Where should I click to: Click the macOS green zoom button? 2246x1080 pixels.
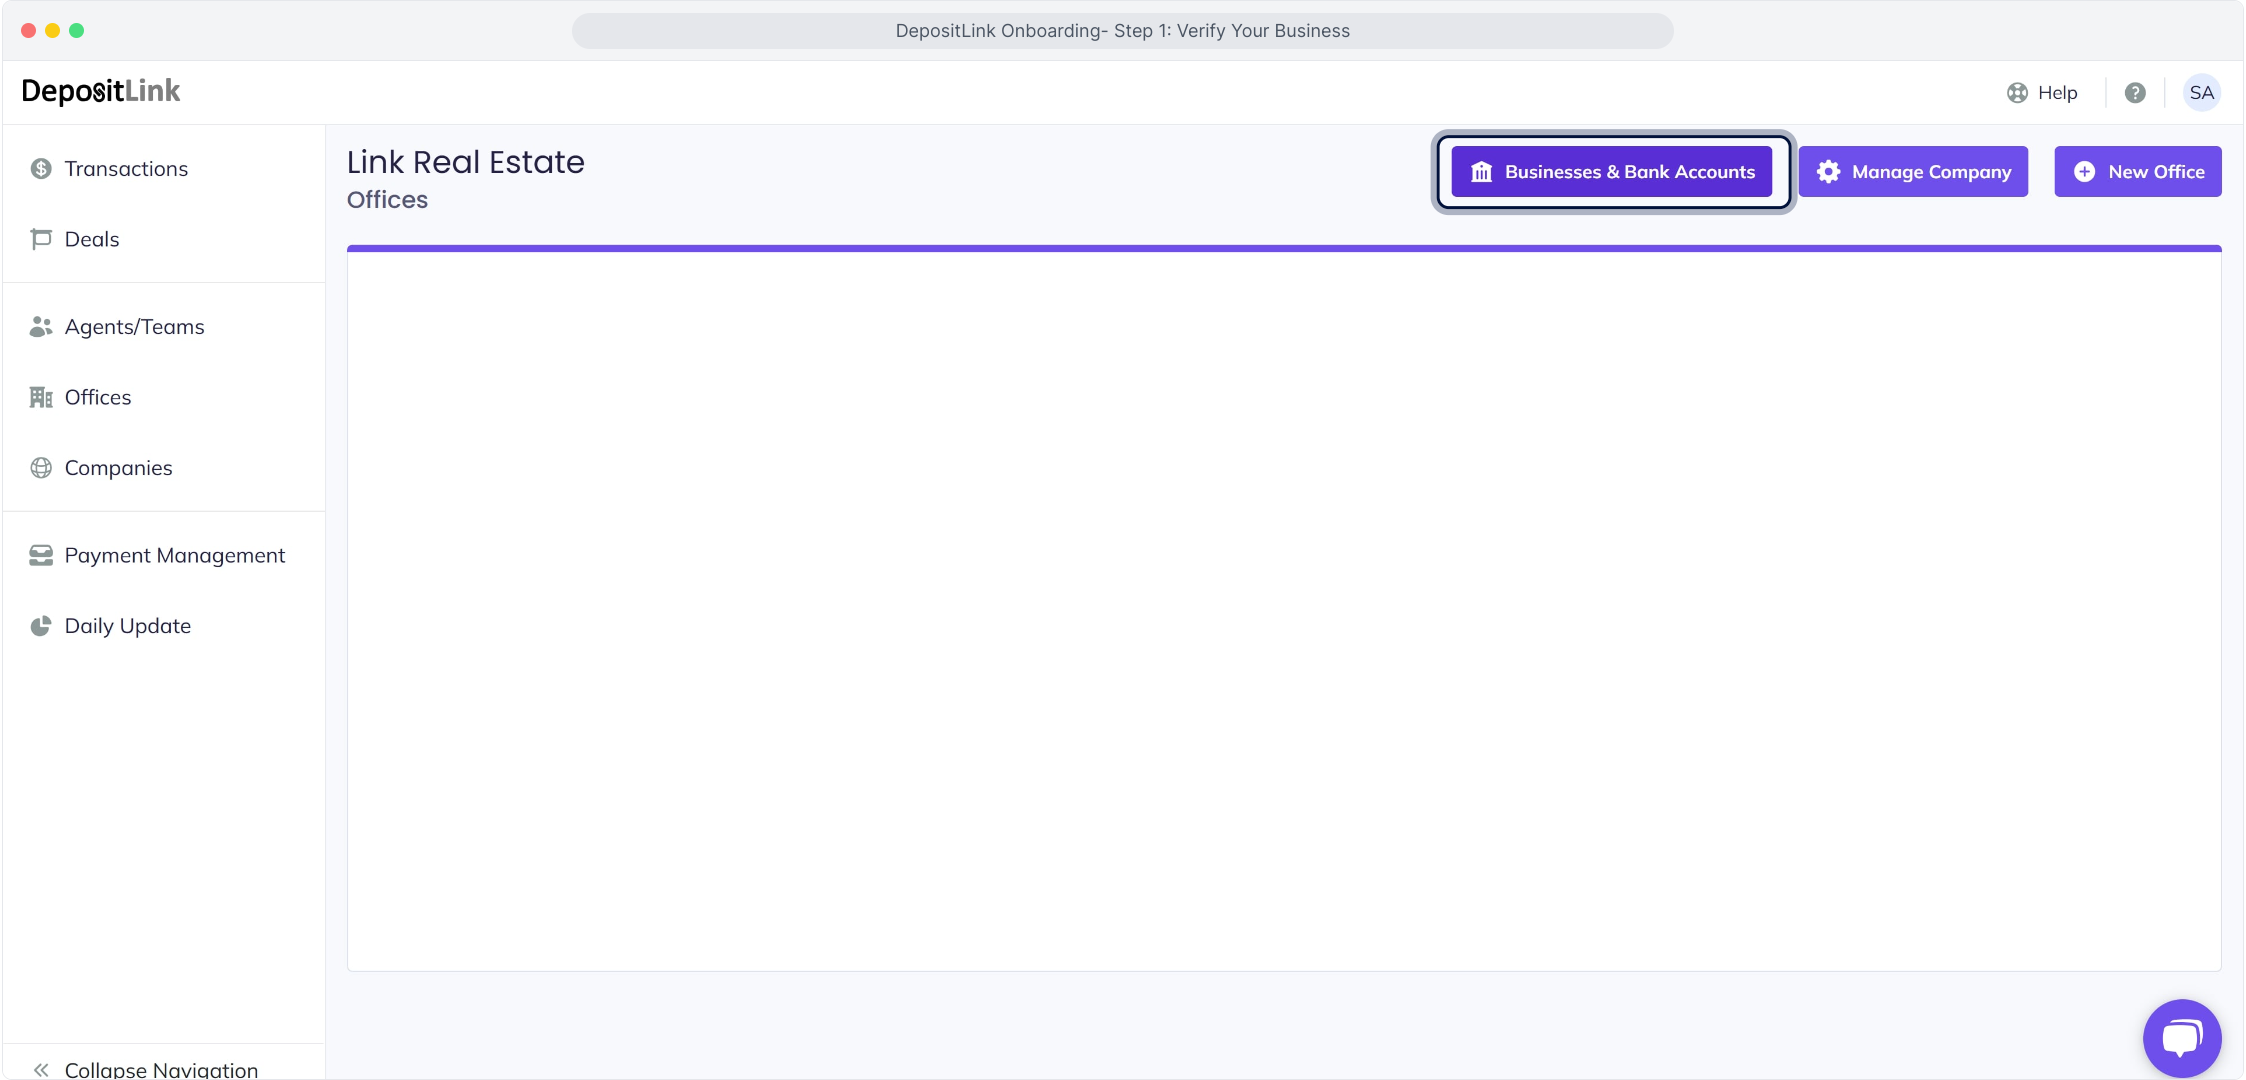click(77, 31)
